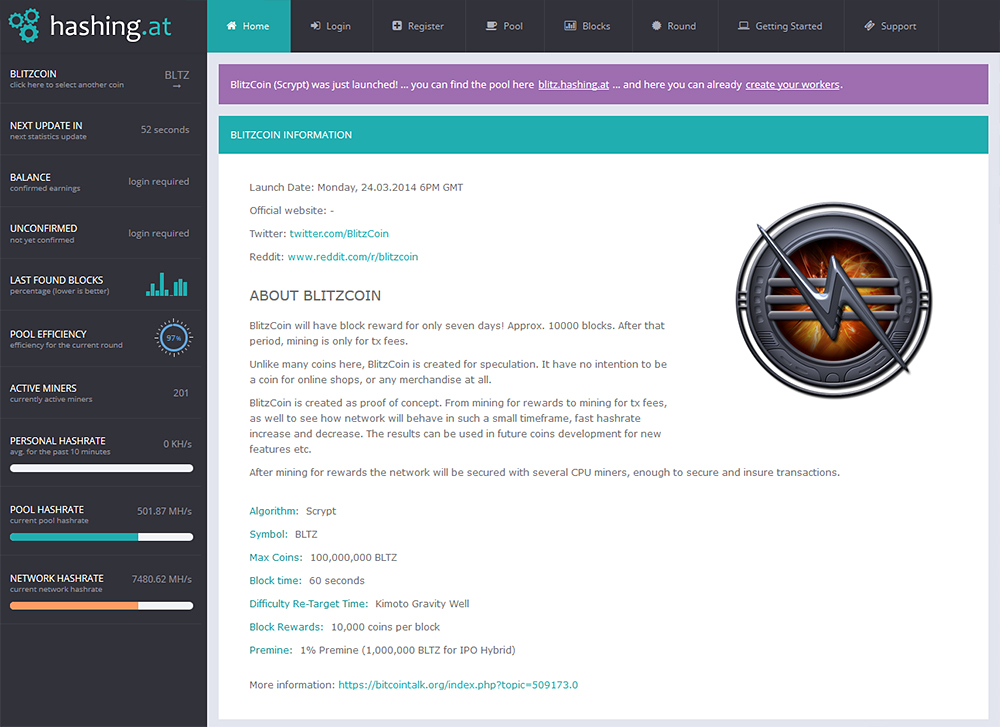Go to the Login page

(x=331, y=26)
